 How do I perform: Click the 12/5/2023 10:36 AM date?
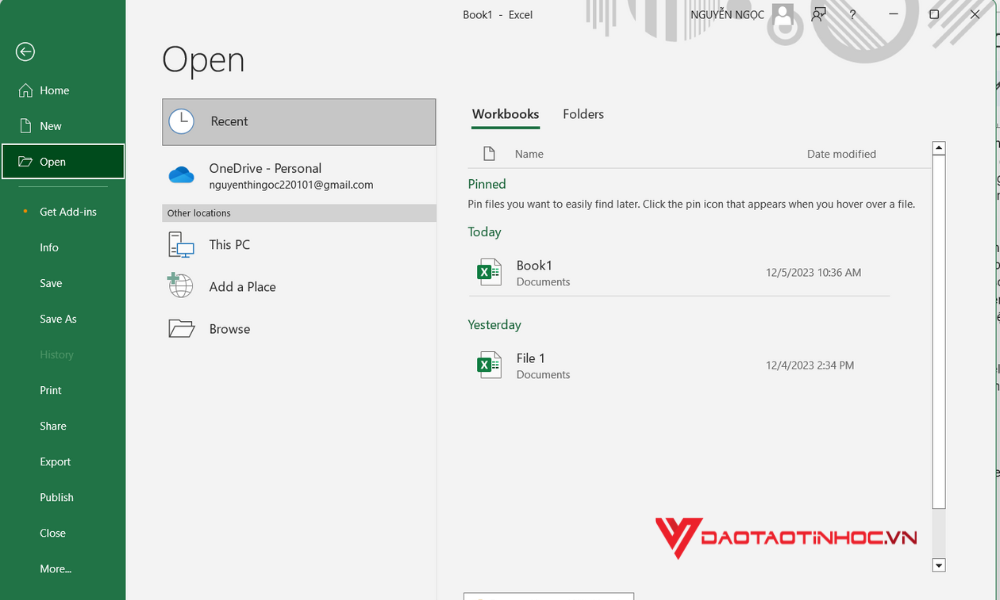813,273
